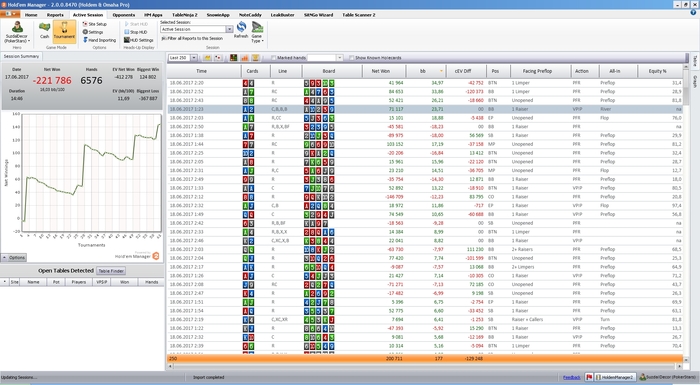Sort by the Equity % column header
This screenshot has width=700, height=385.
click(x=659, y=71)
